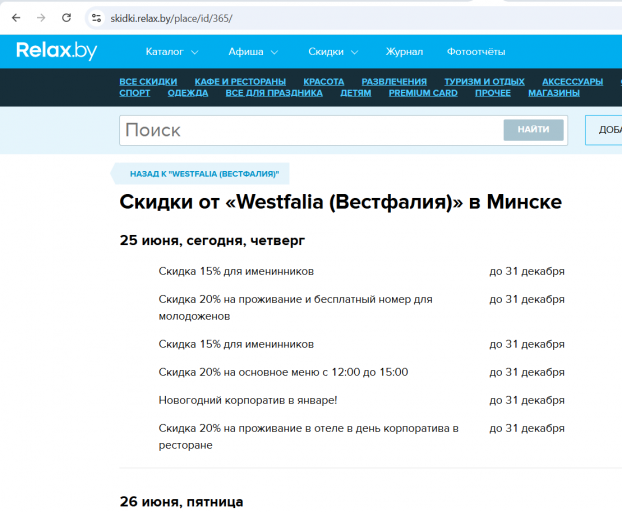Click the browser forward arrow

[41, 18]
